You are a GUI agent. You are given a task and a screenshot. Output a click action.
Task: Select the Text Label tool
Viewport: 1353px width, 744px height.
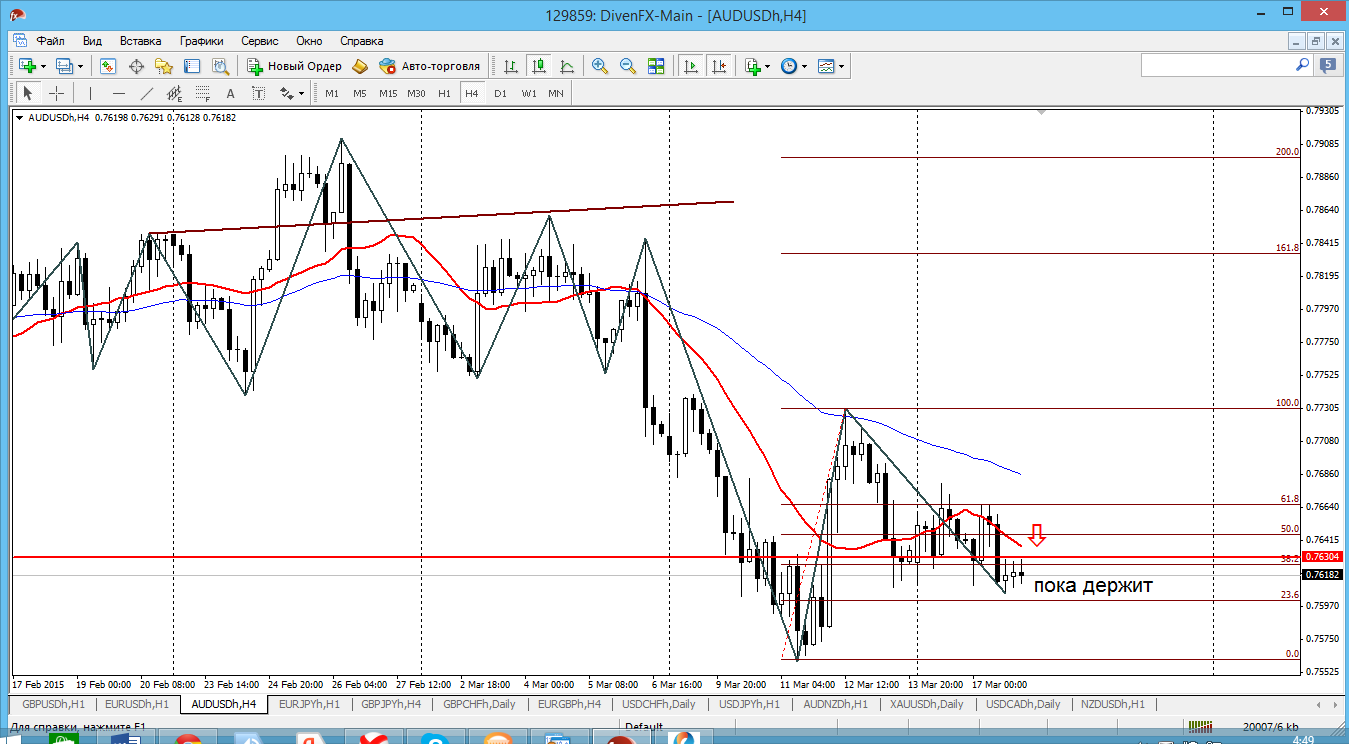pos(258,93)
